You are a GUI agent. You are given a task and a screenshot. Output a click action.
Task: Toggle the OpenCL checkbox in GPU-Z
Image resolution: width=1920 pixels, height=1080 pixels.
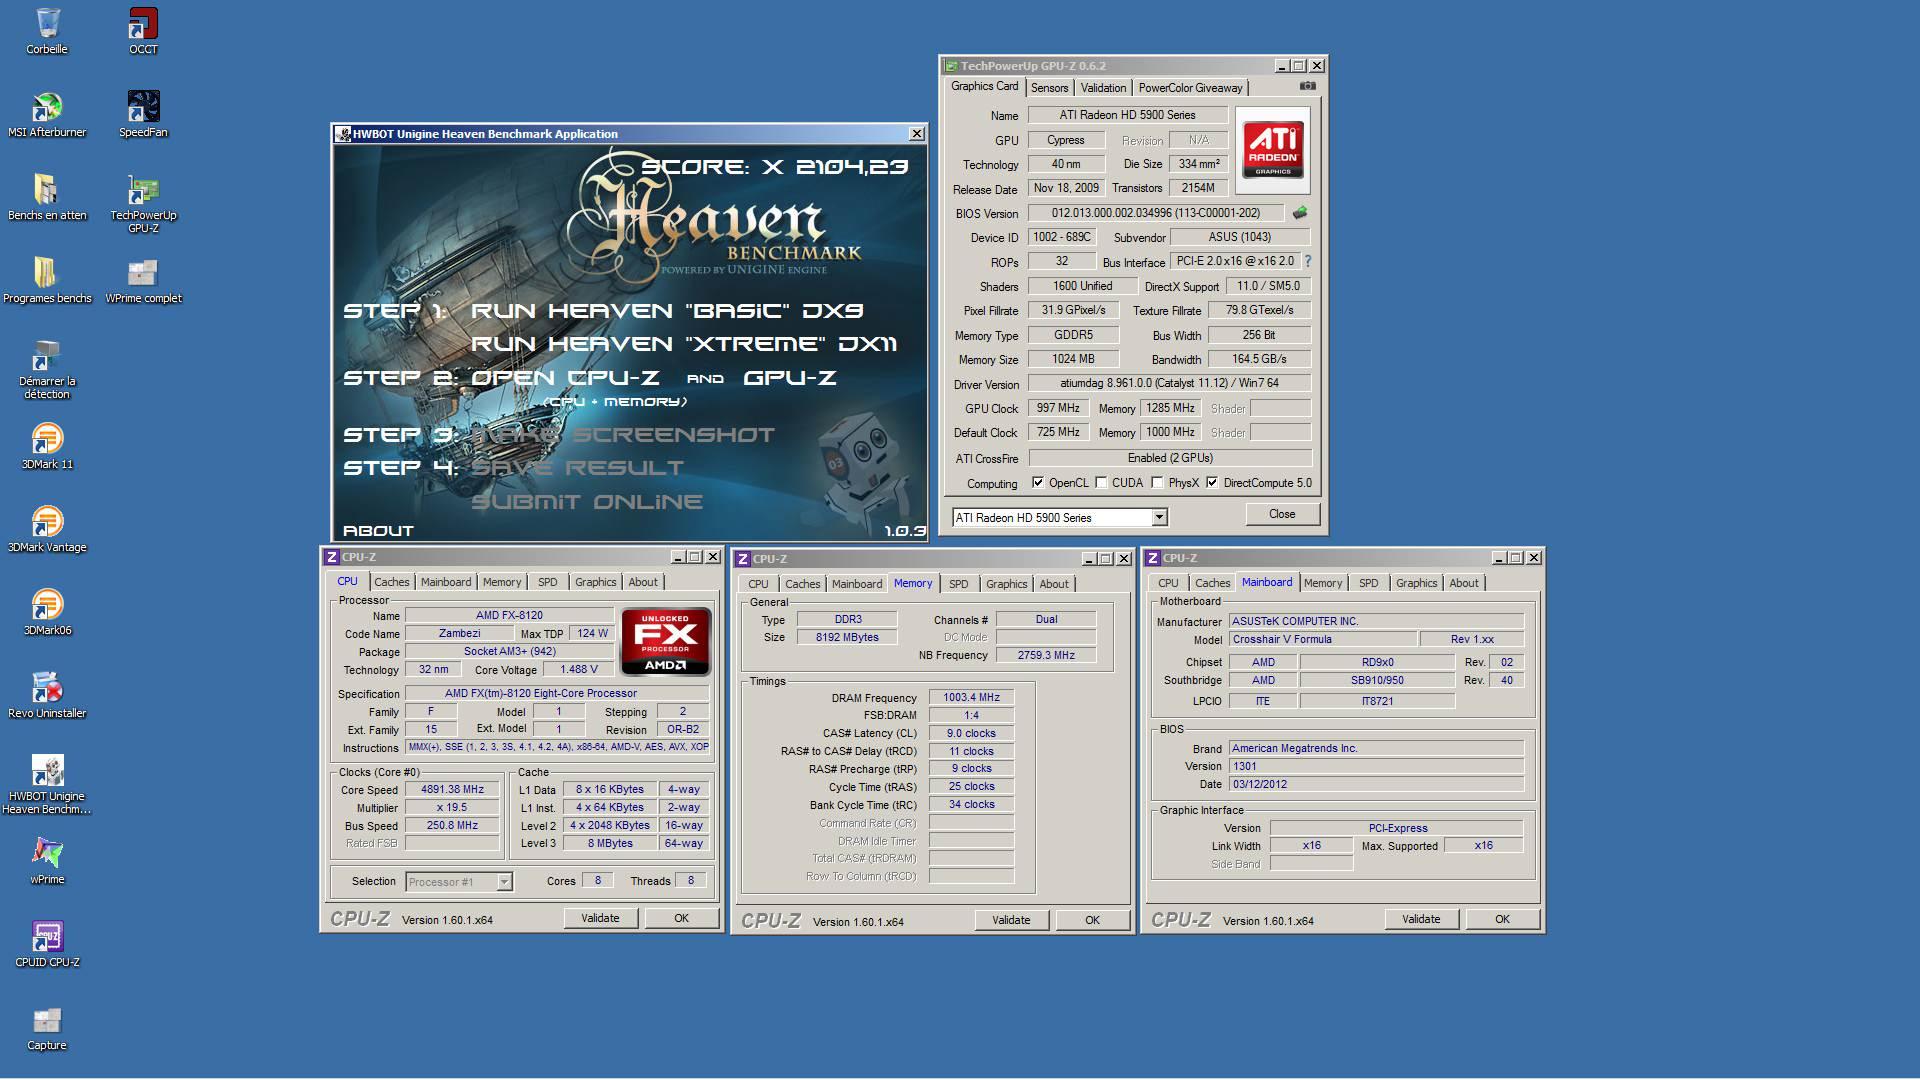tap(1038, 482)
